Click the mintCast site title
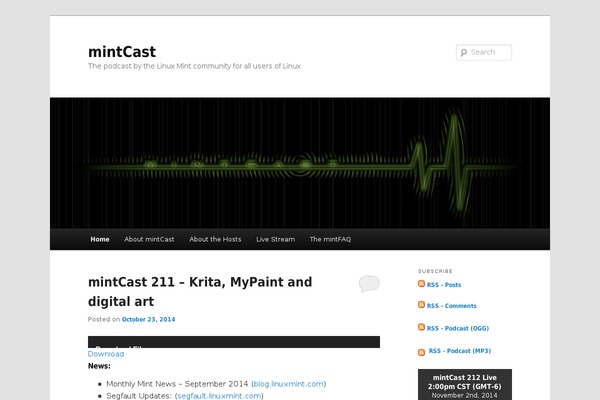This screenshot has width=600, height=400. [x=122, y=52]
